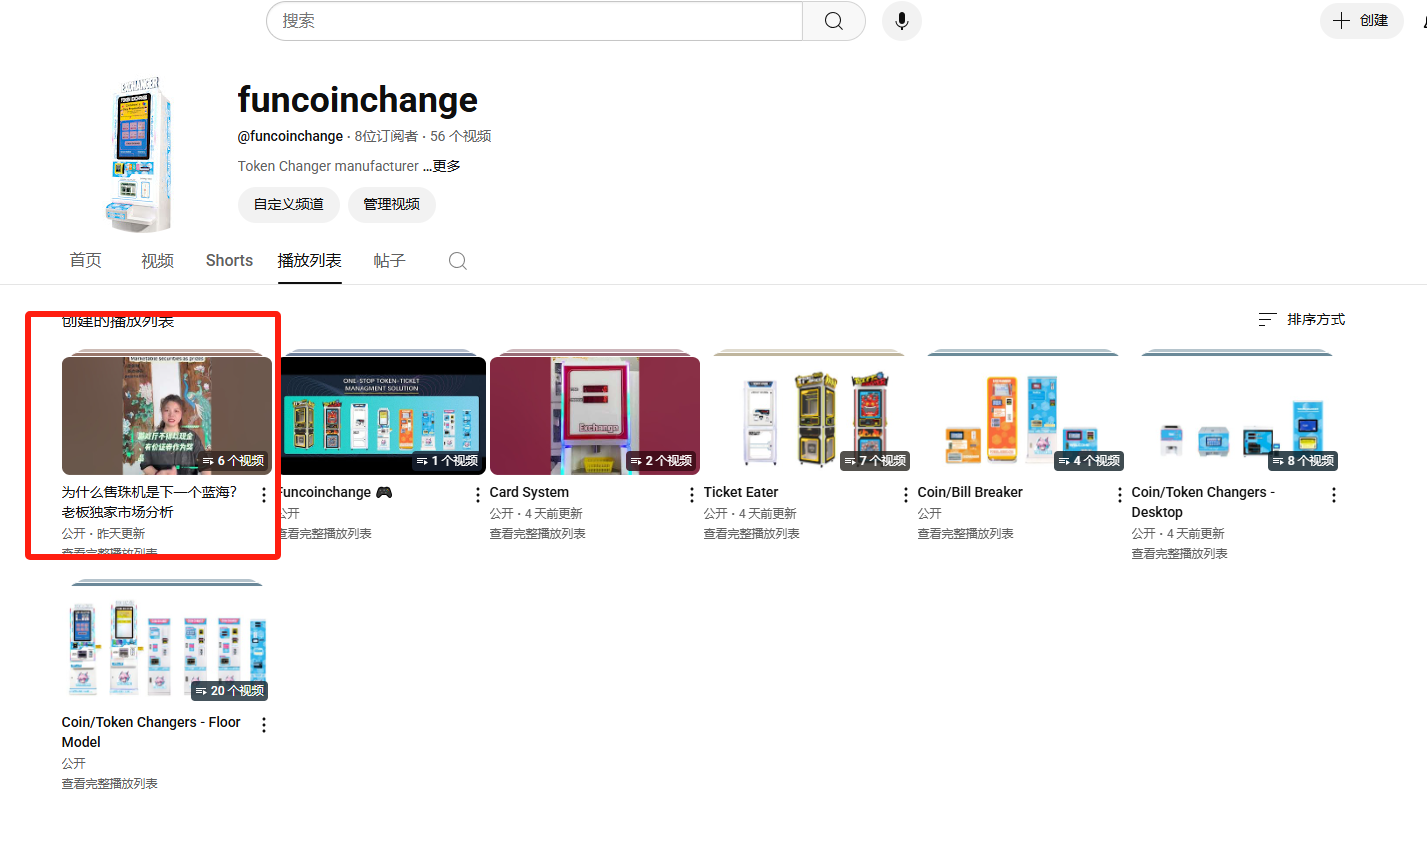Click the 8位订阅者 subscriber count
Viewport: 1427px width, 862px height.
click(x=387, y=136)
